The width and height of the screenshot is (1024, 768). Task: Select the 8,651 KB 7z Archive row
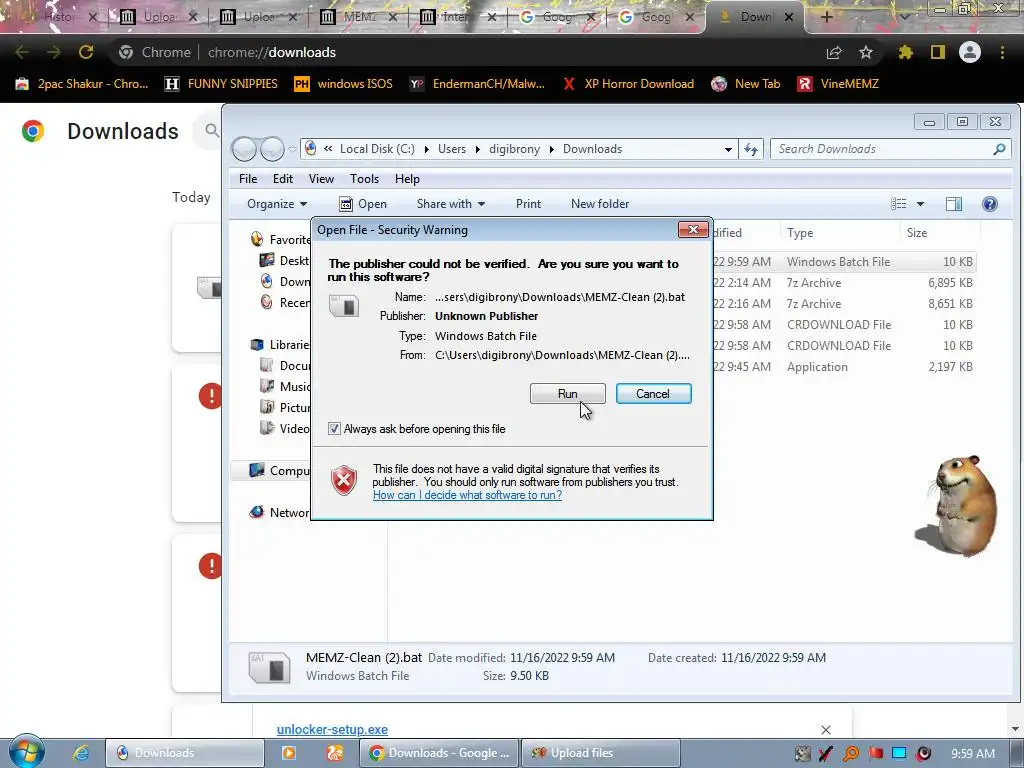point(844,304)
